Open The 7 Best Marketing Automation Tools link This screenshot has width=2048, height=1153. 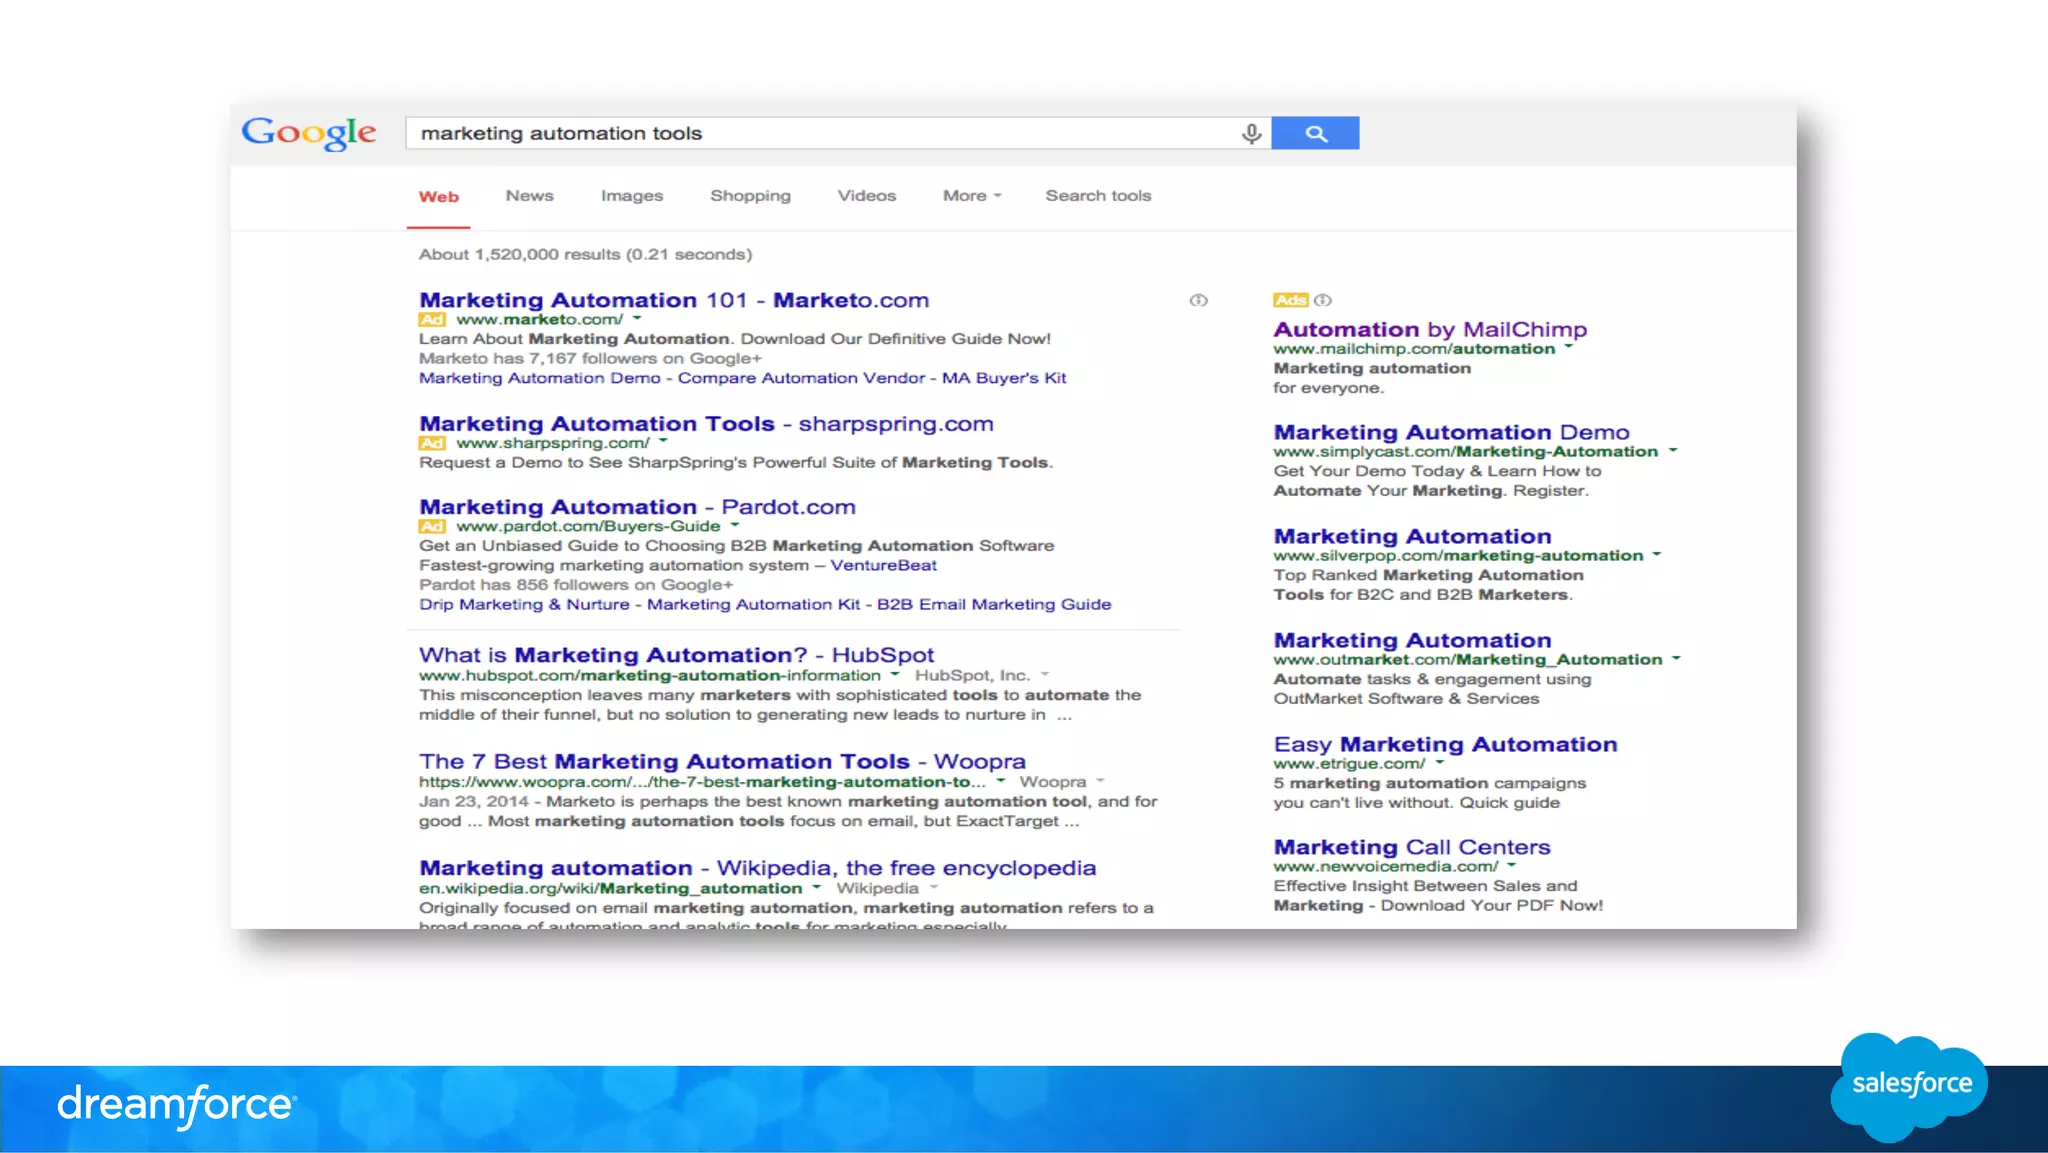click(722, 762)
